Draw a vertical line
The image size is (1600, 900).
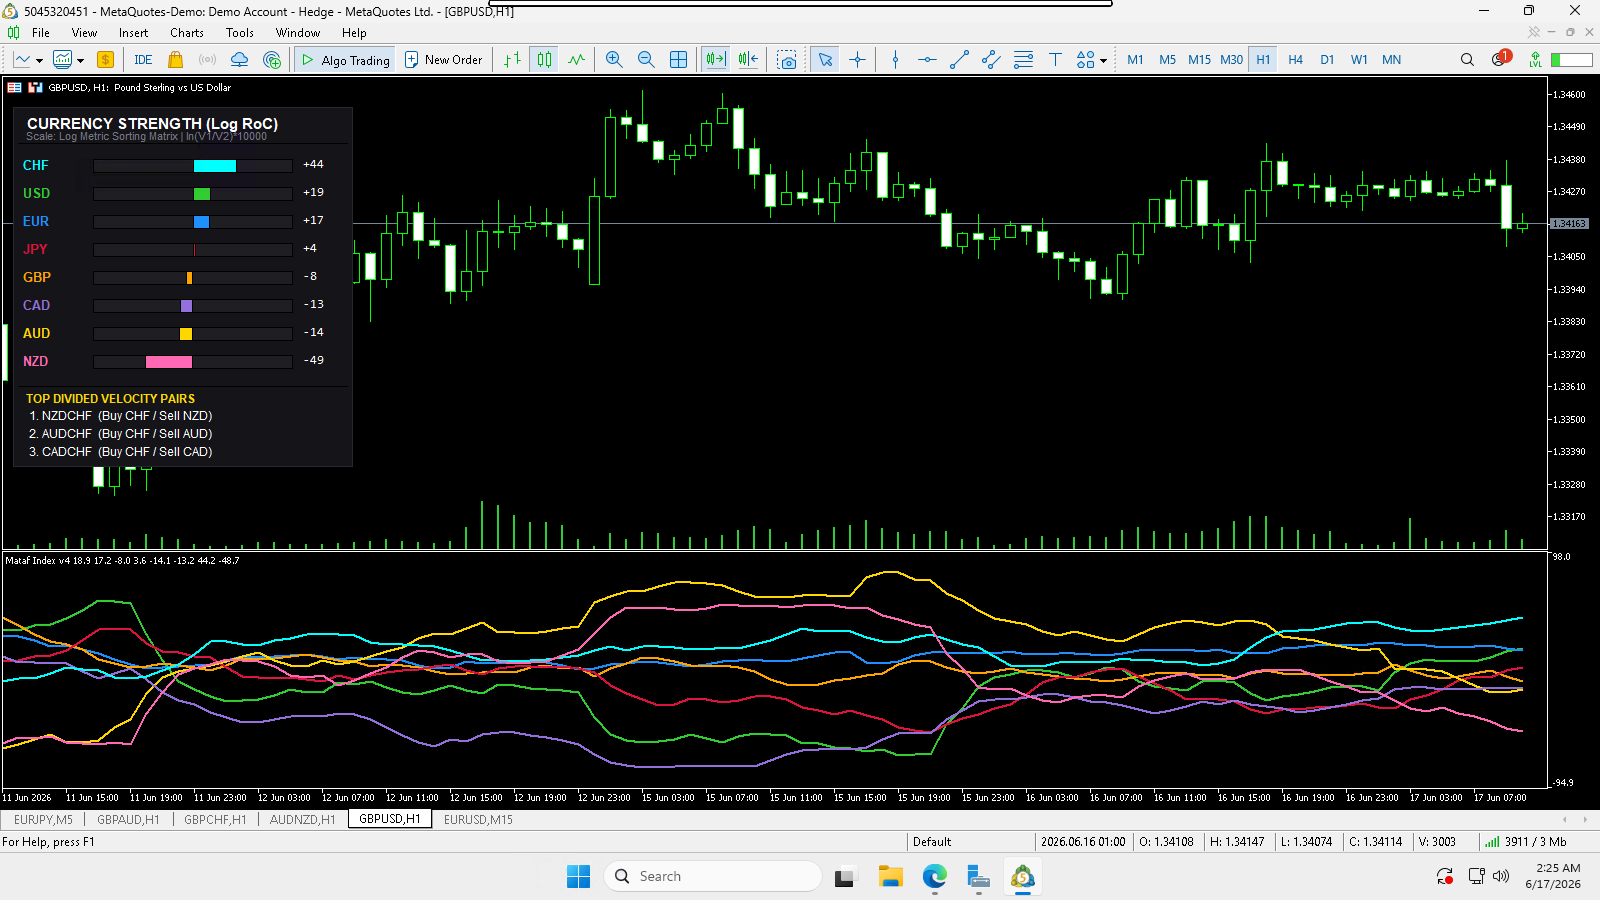[895, 60]
